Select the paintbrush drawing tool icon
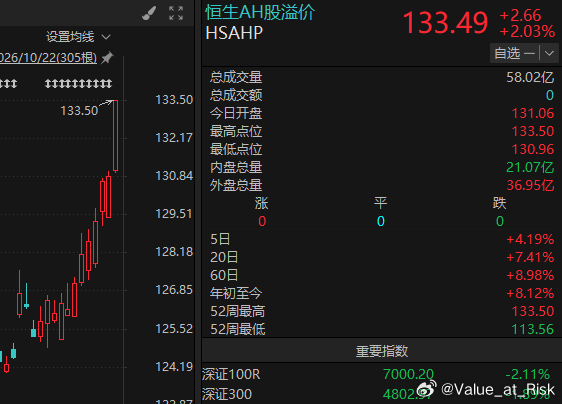Screen dimensions: 562x404 click(149, 13)
